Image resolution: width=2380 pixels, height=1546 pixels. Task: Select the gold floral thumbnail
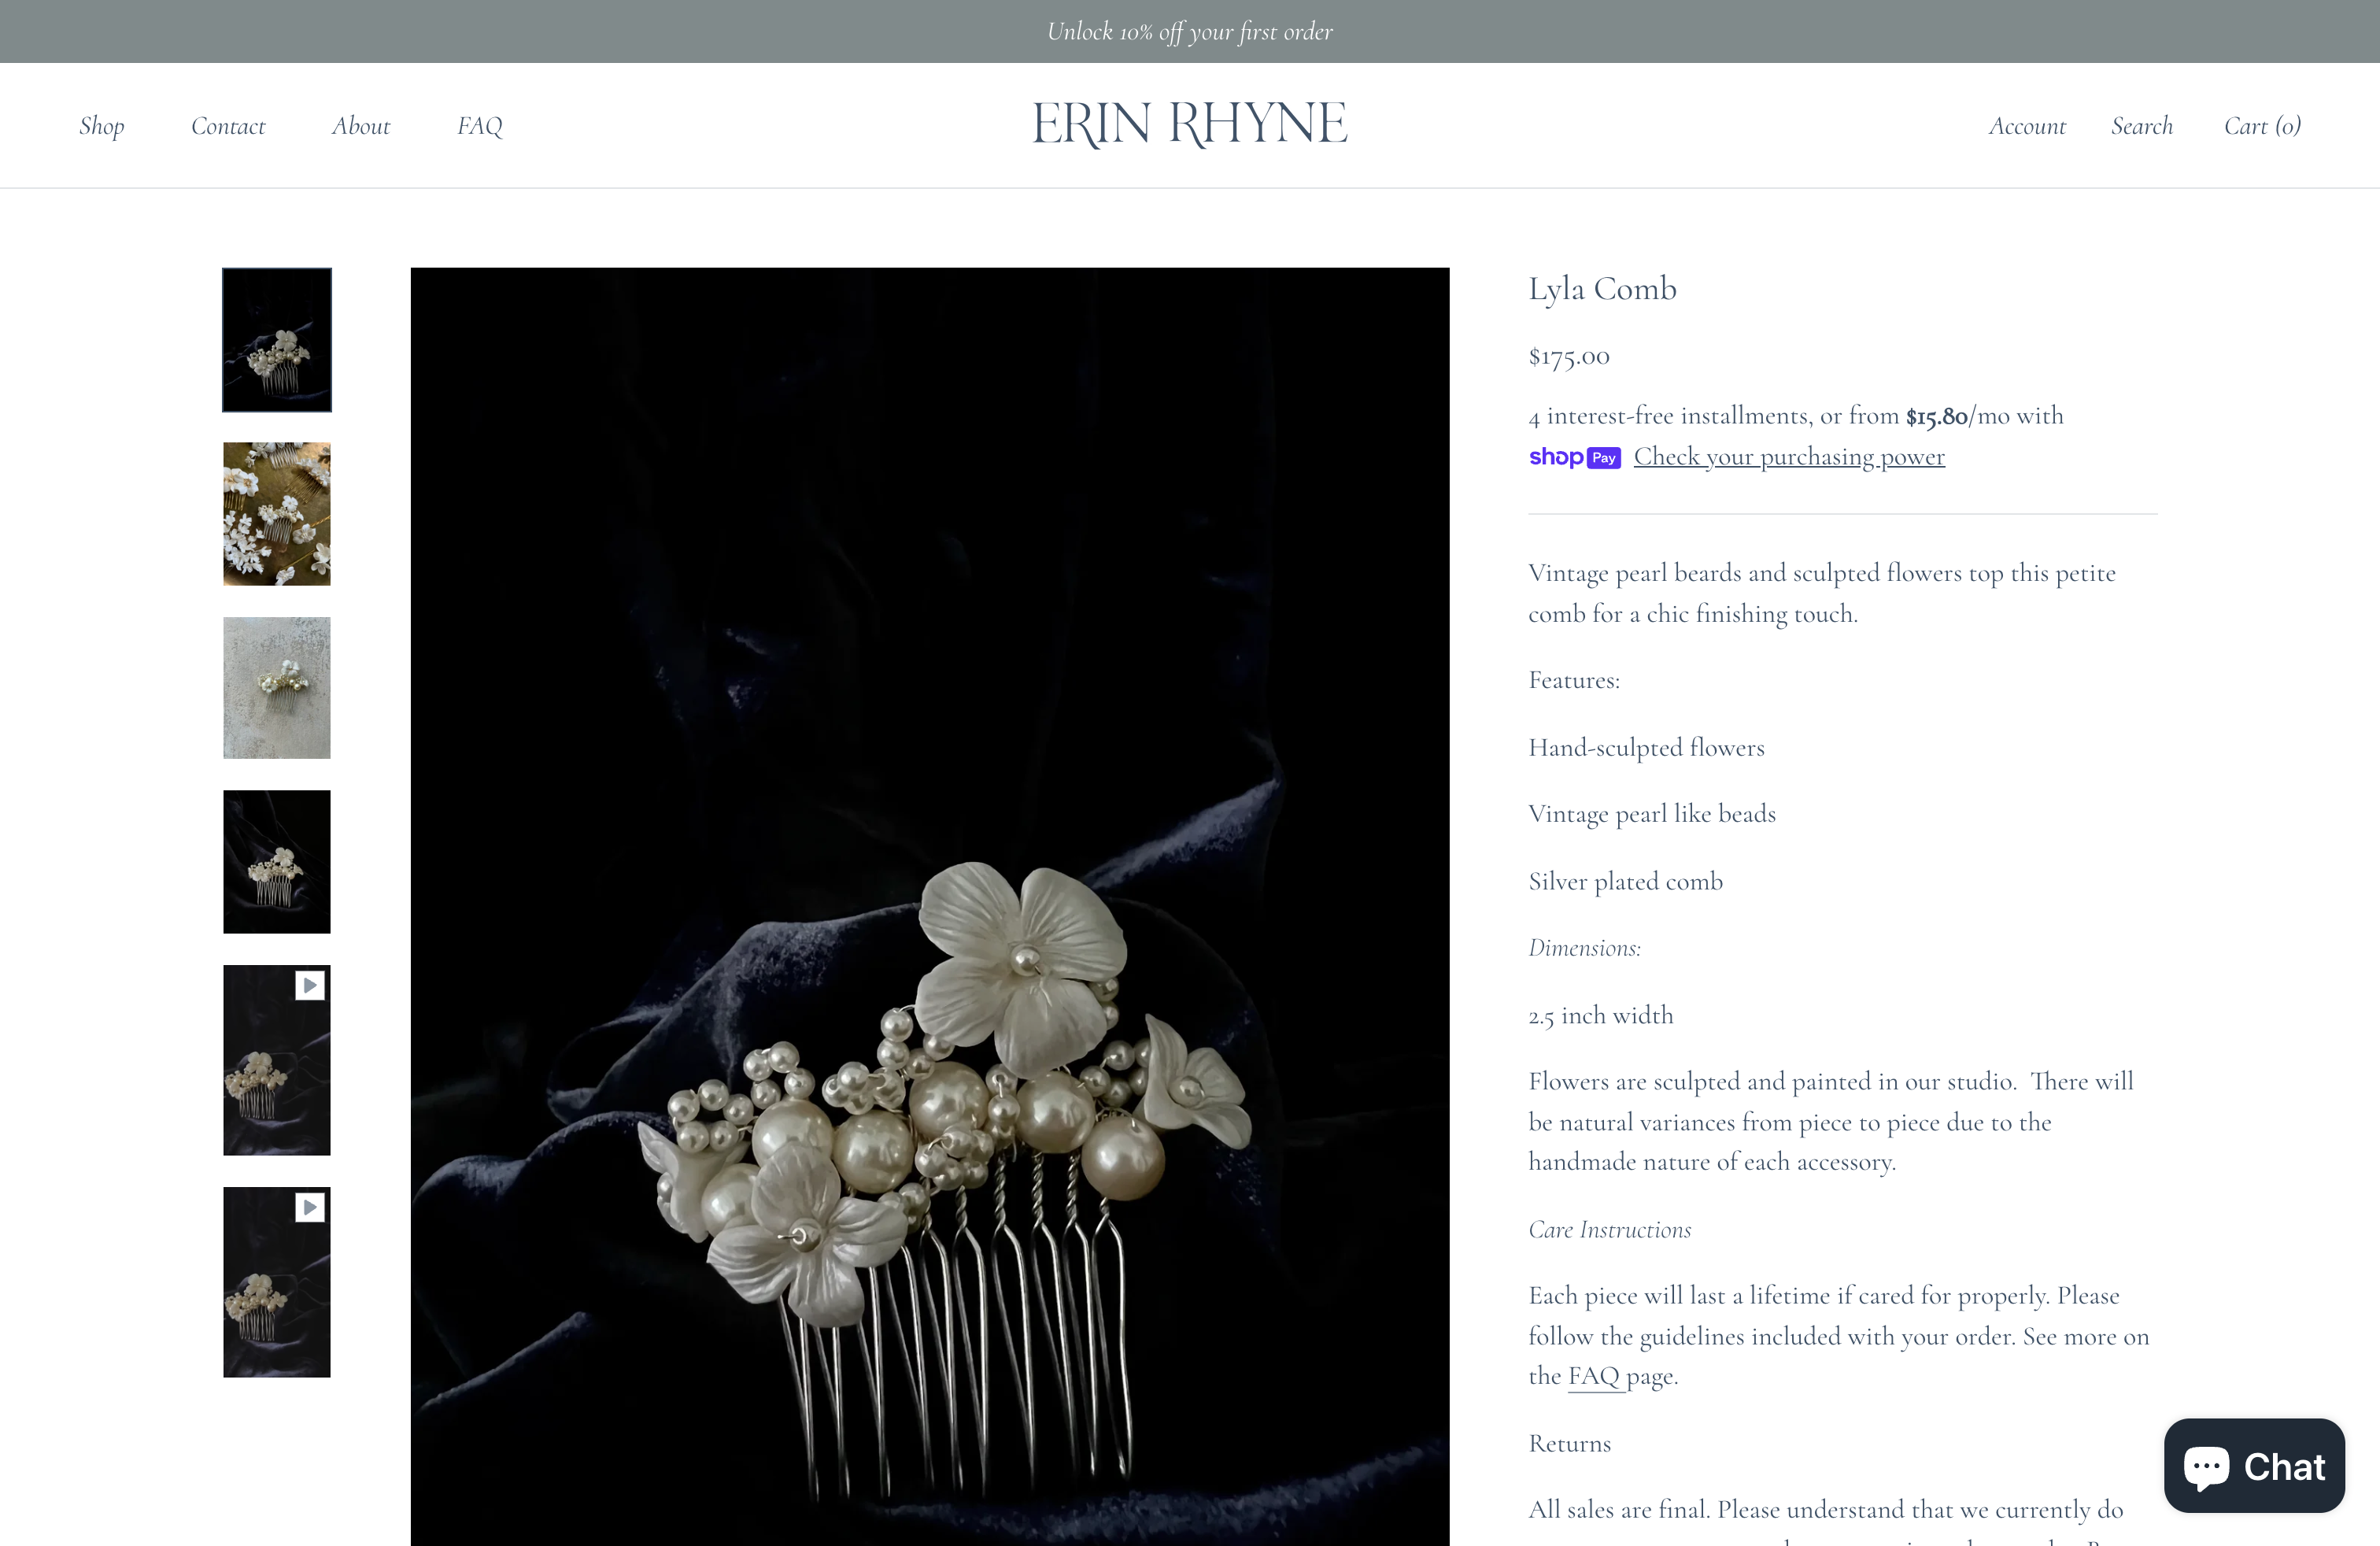pos(277,514)
